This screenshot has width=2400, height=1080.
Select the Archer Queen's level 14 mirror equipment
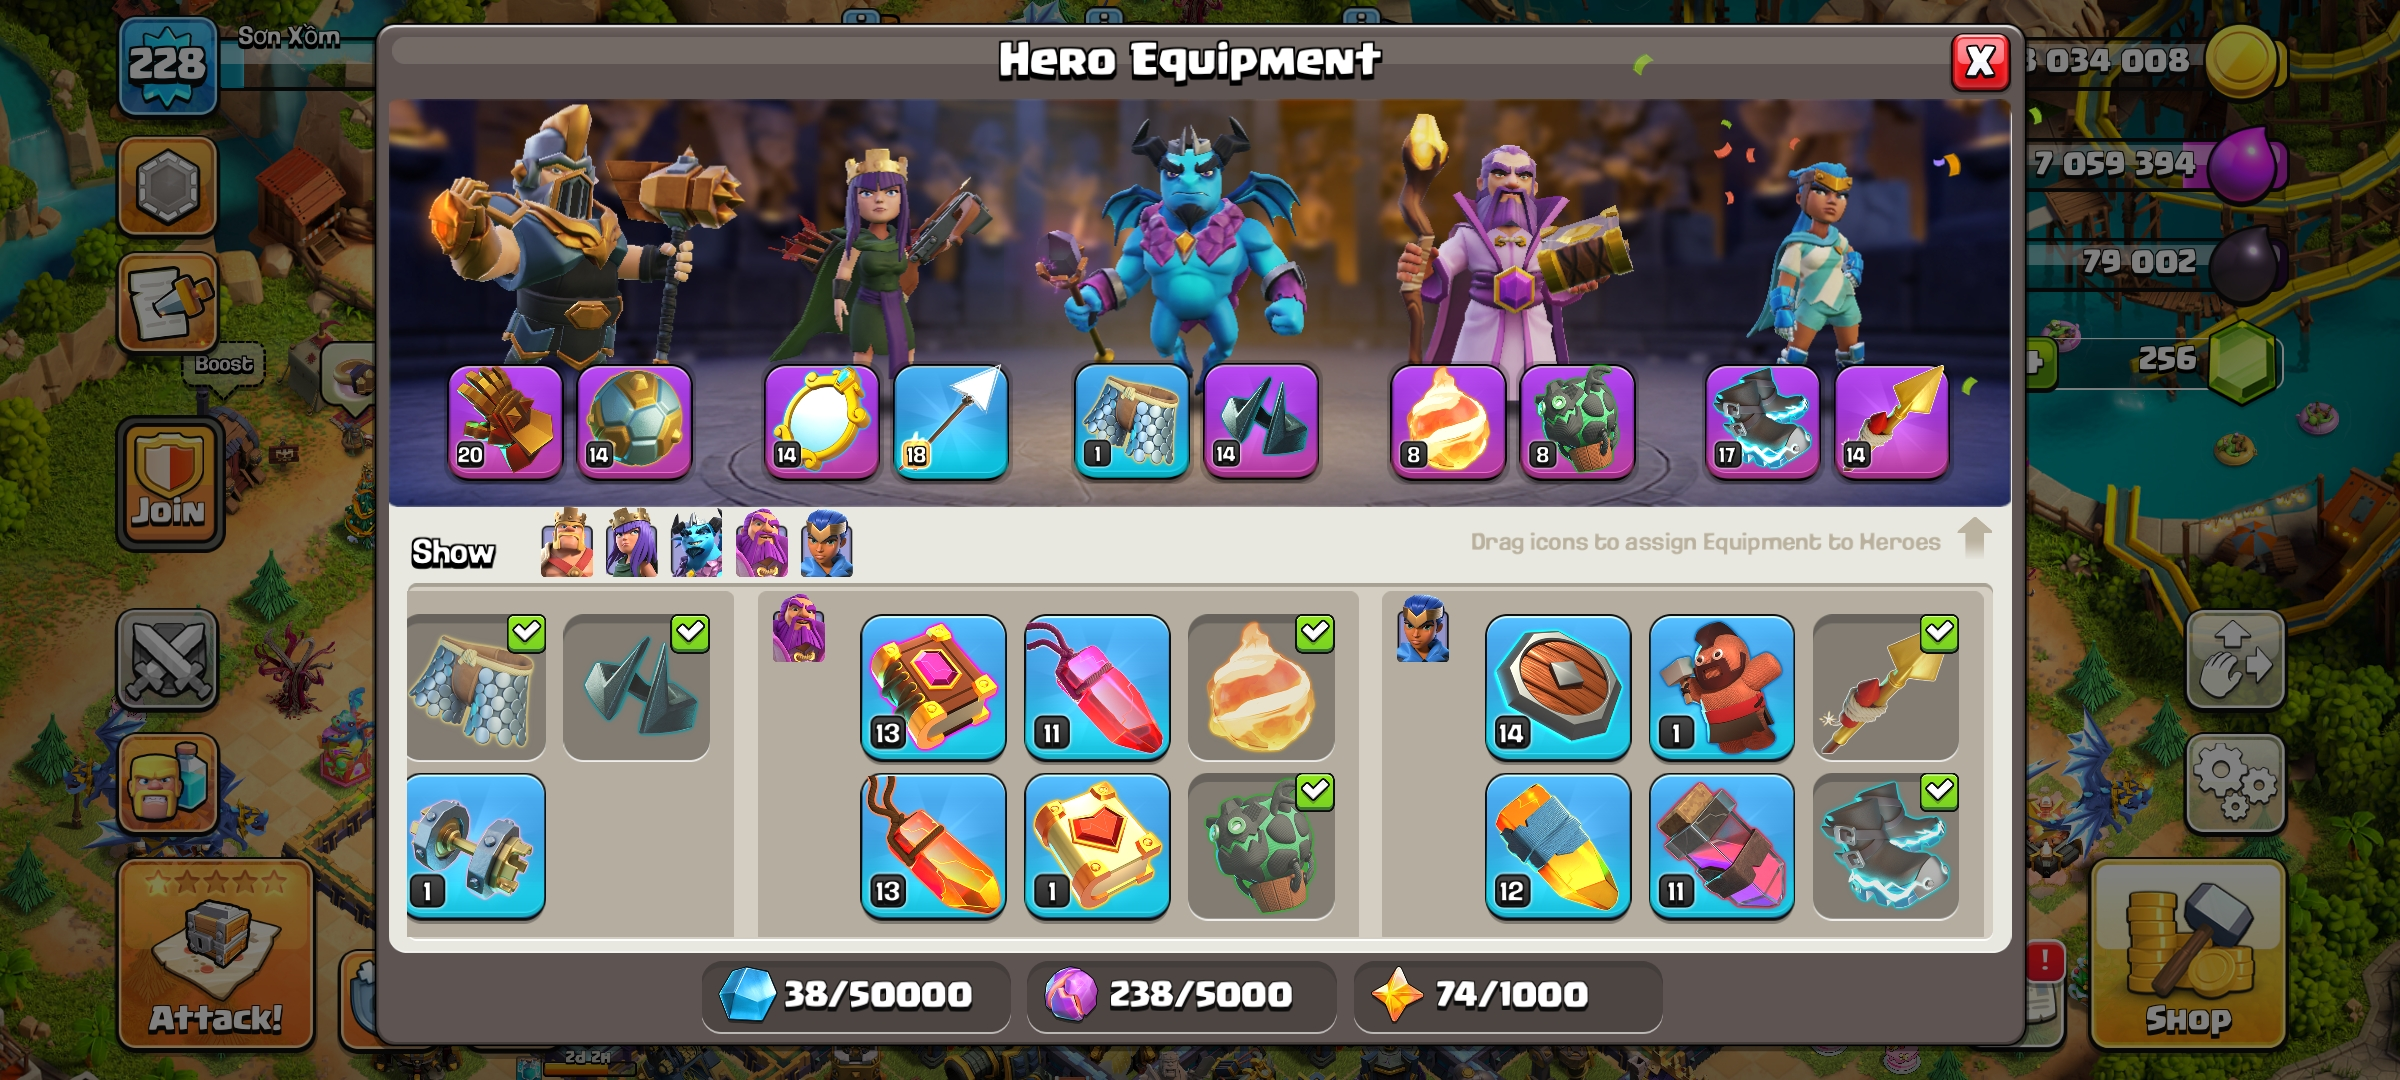[821, 421]
